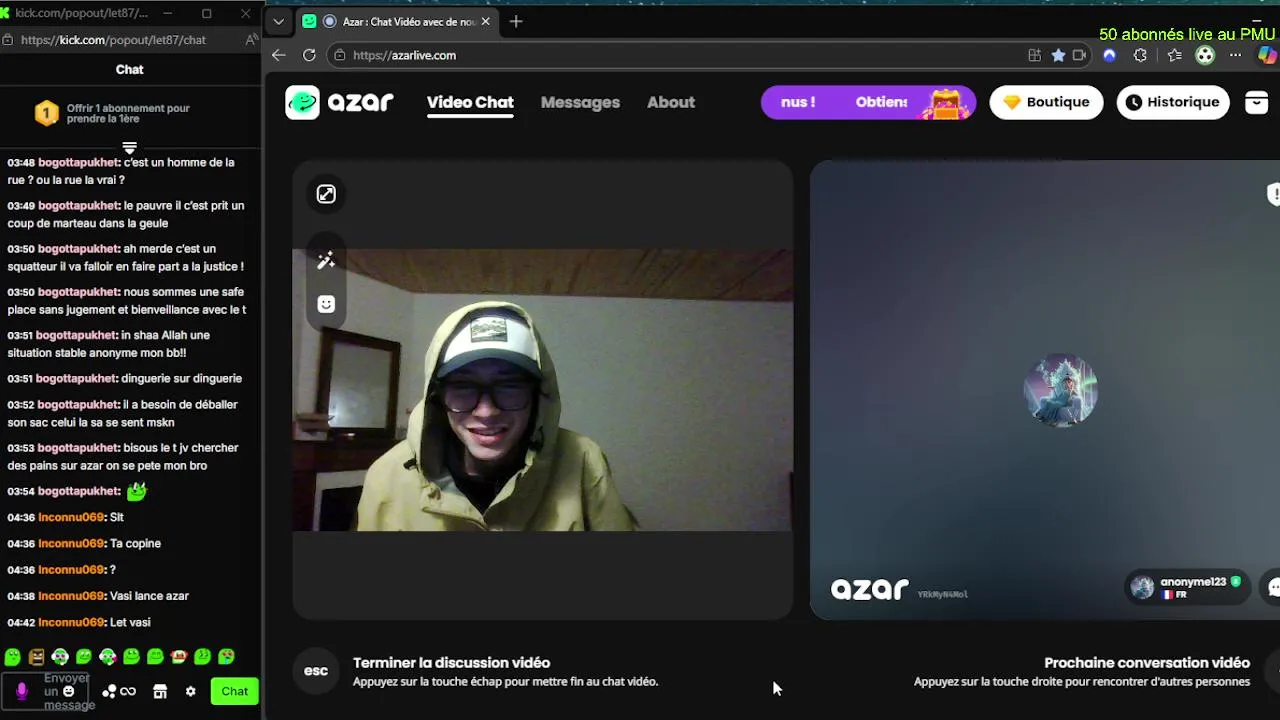Click the Chat header title in Kick popout
The image size is (1280, 720).
pyautogui.click(x=130, y=69)
